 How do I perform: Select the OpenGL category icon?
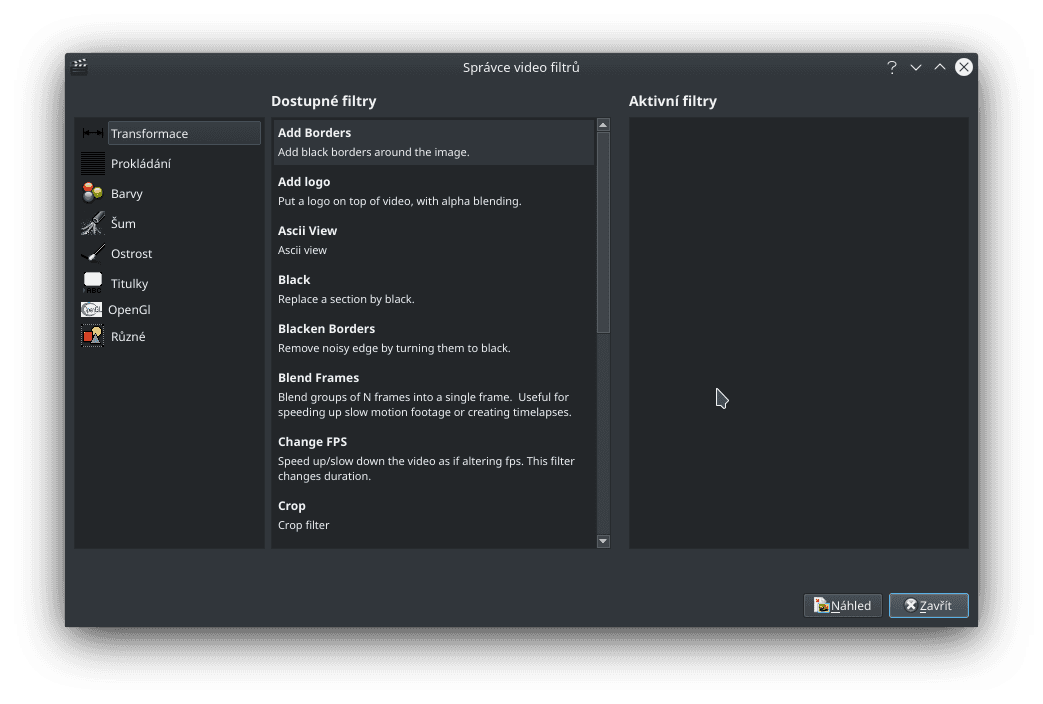(x=91, y=309)
